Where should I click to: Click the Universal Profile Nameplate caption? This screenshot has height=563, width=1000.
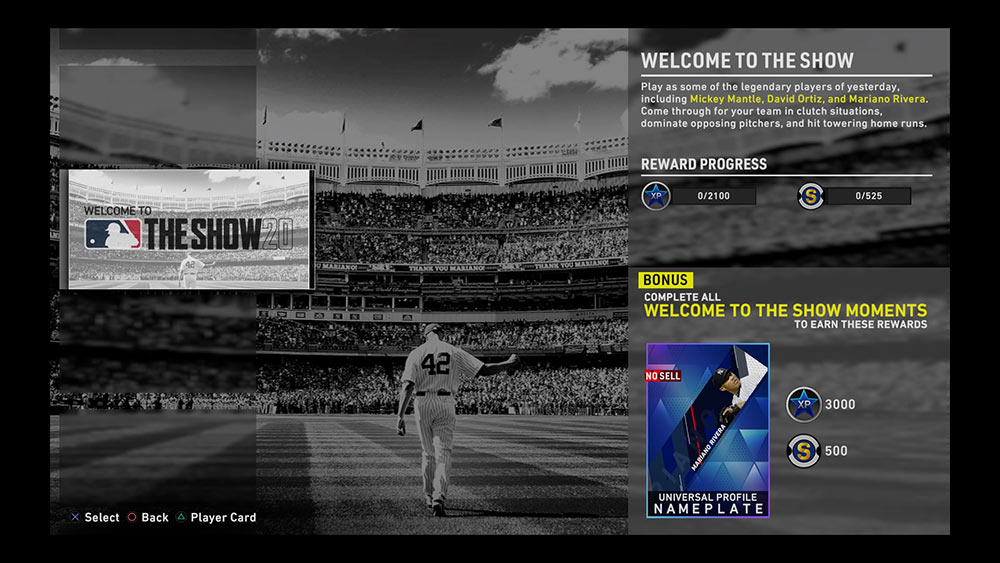click(707, 503)
